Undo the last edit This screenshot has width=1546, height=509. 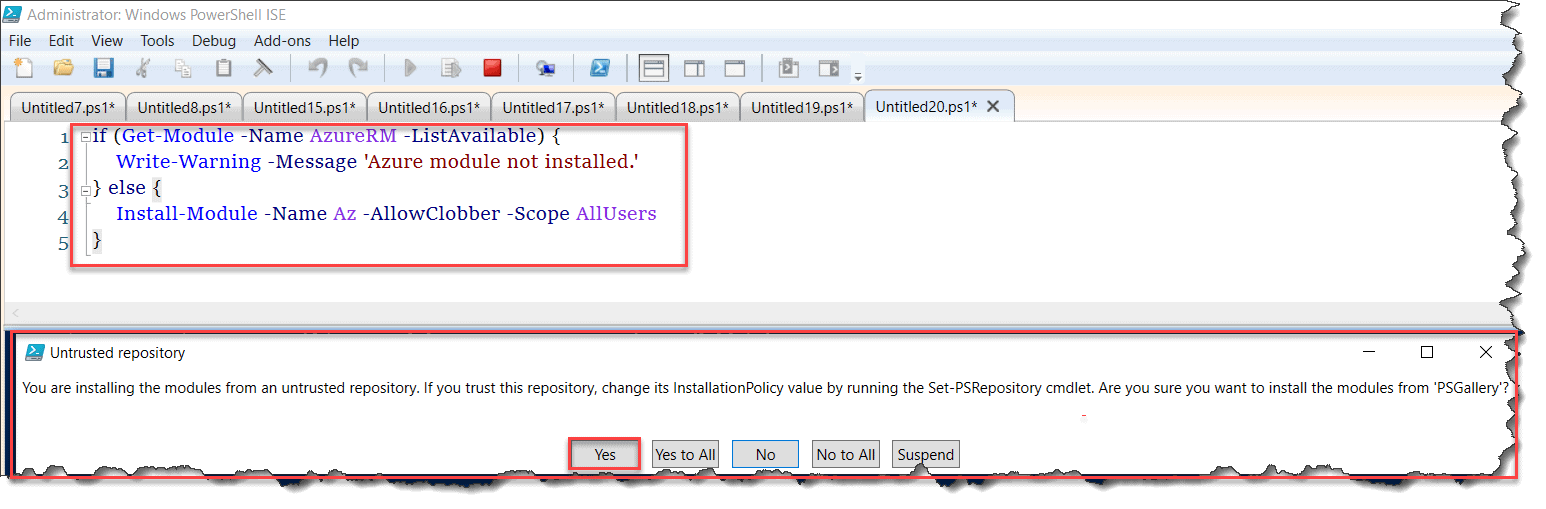pyautogui.click(x=318, y=68)
